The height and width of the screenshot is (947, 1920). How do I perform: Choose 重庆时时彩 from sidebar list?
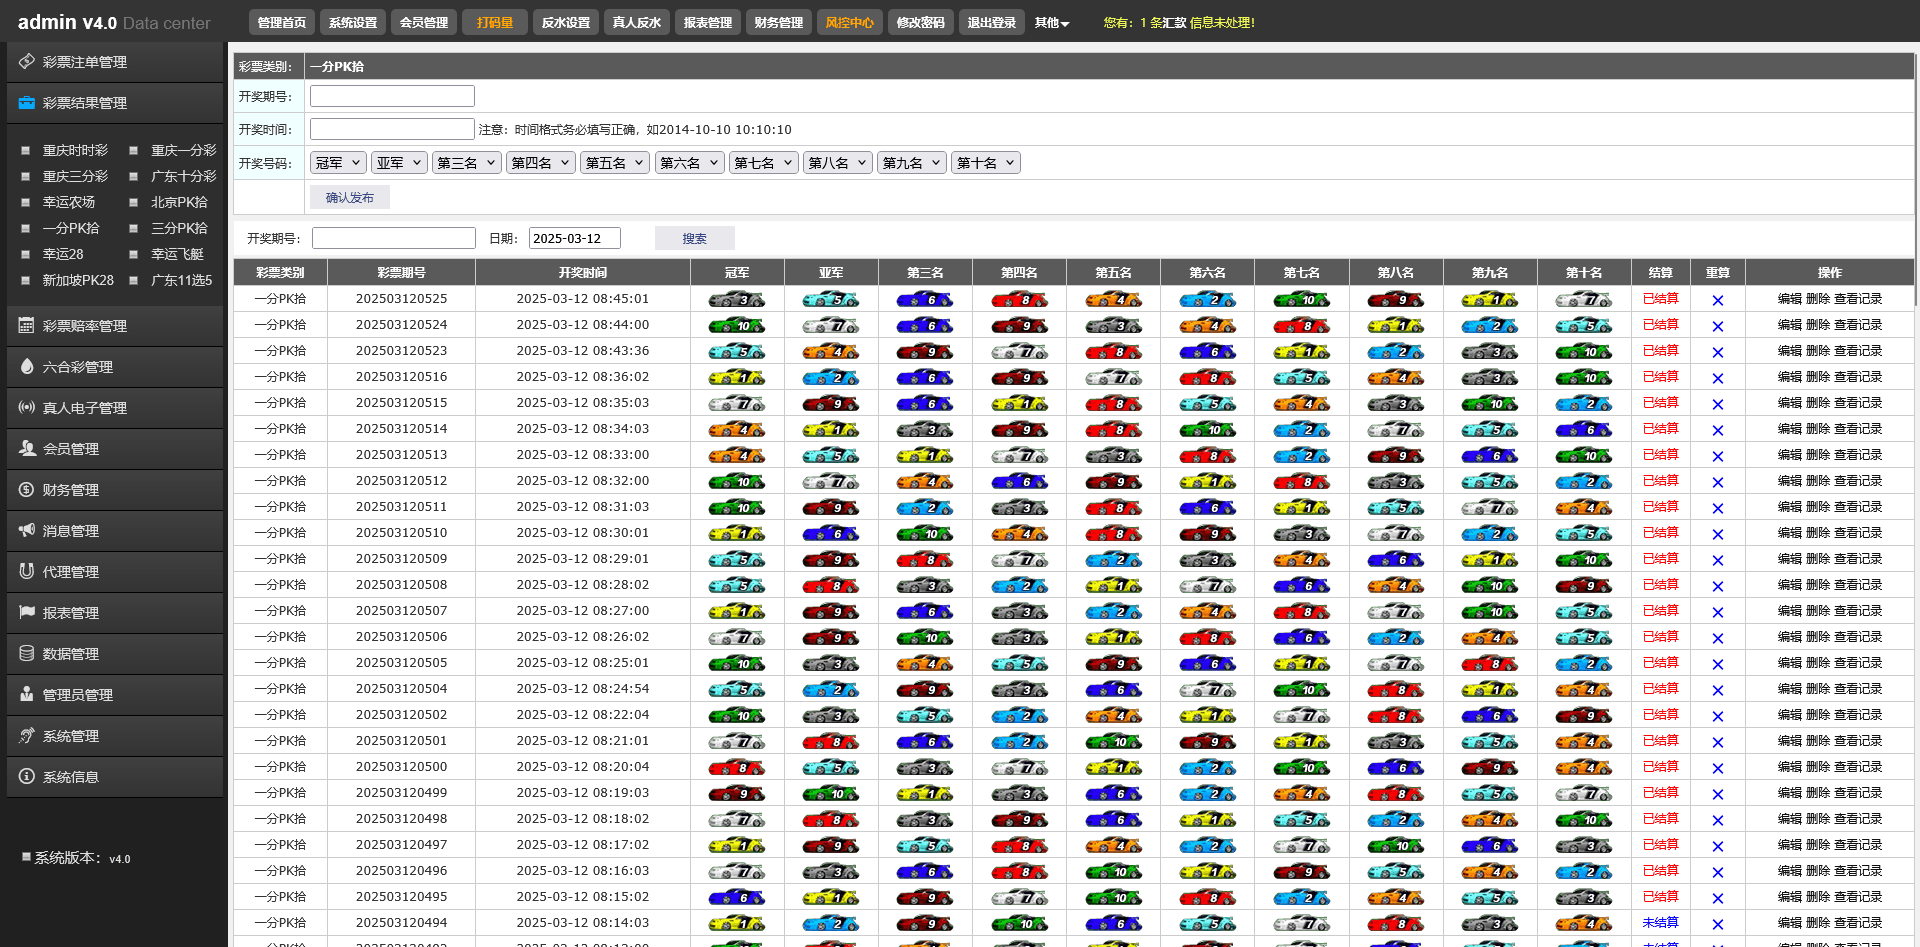click(x=75, y=150)
